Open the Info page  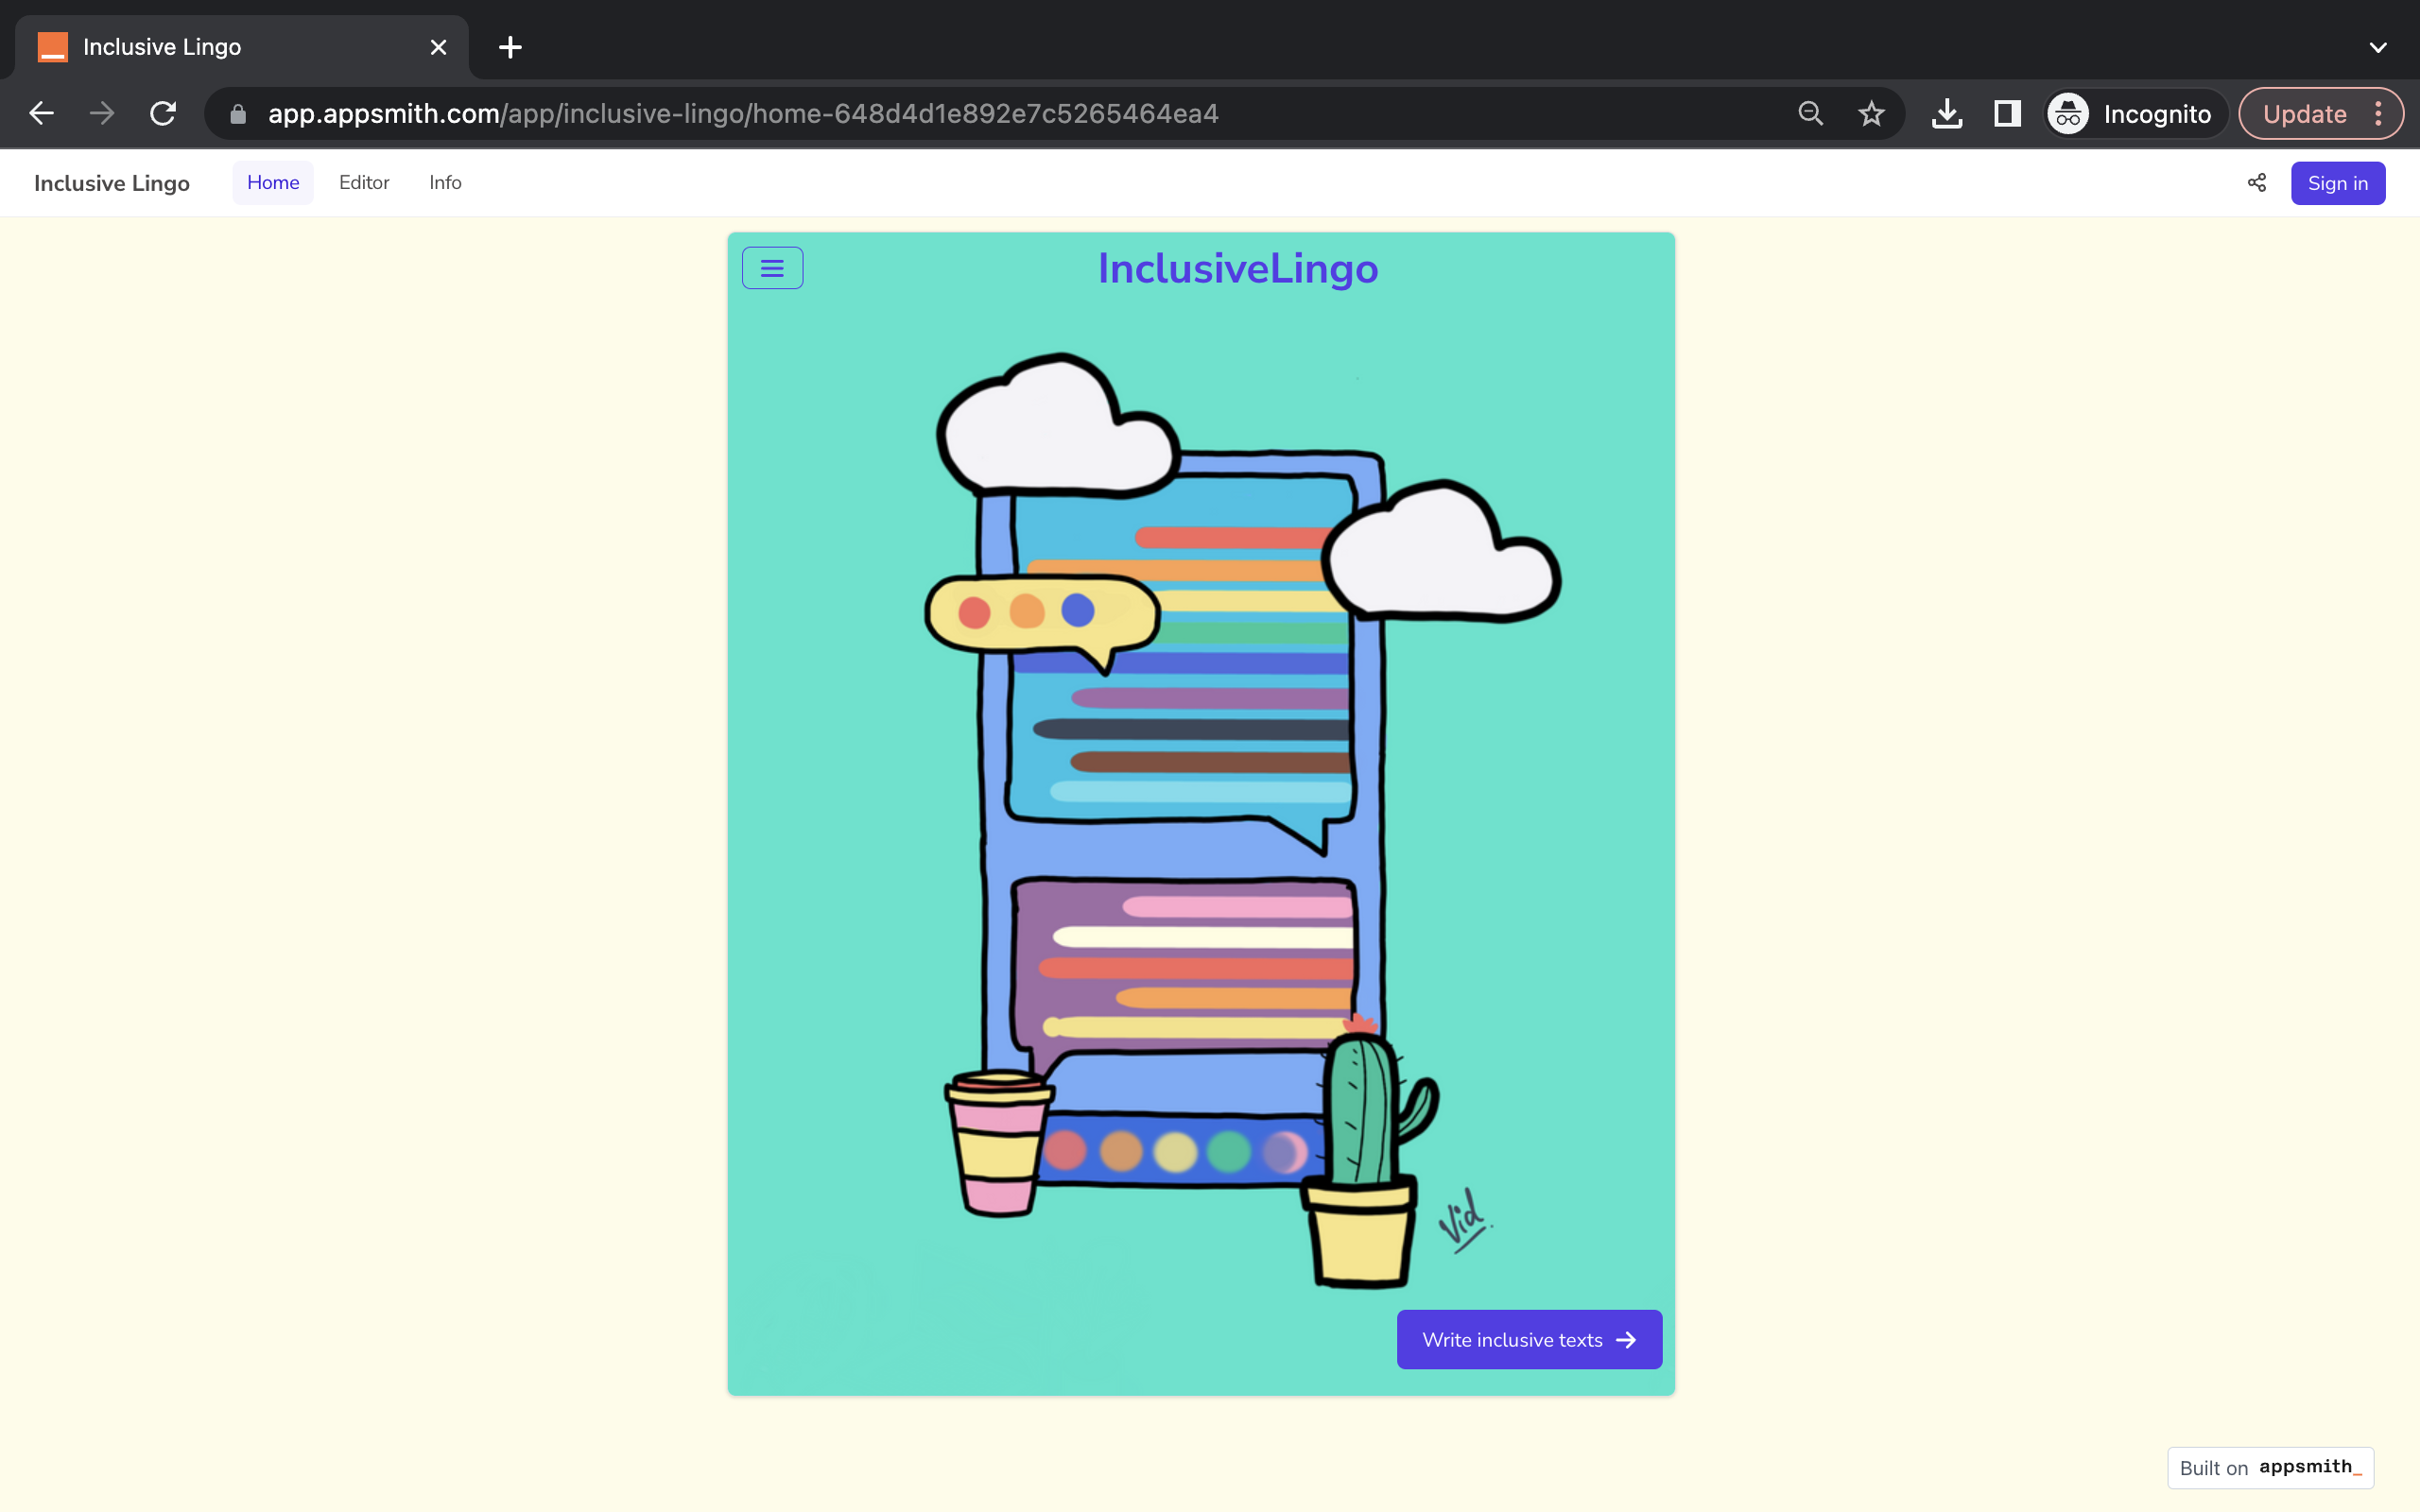pos(445,182)
